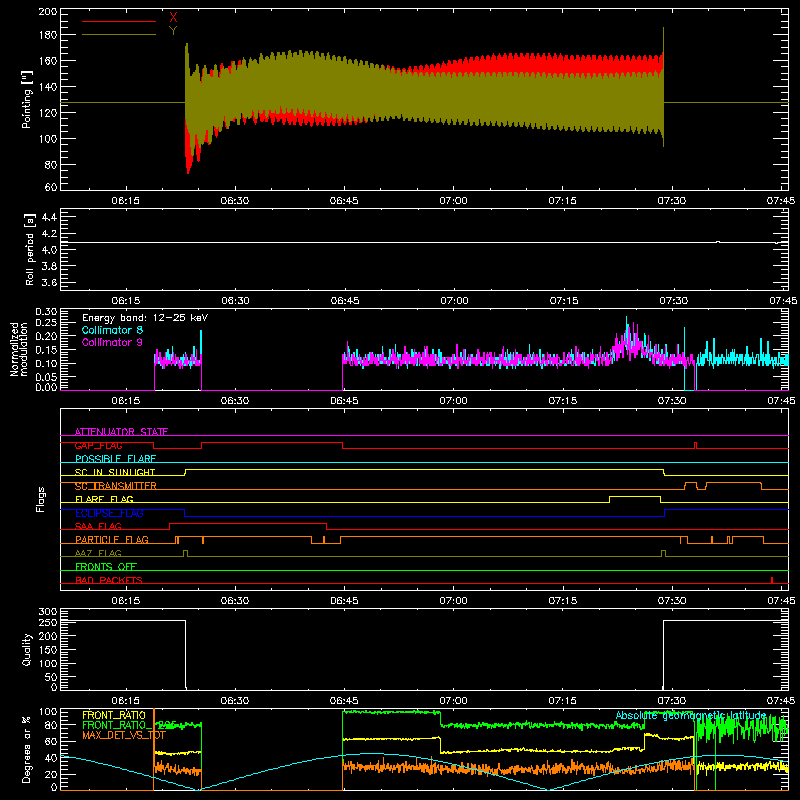Click the Roll period axis title
Viewport: 800px width, 800px height.
point(30,249)
